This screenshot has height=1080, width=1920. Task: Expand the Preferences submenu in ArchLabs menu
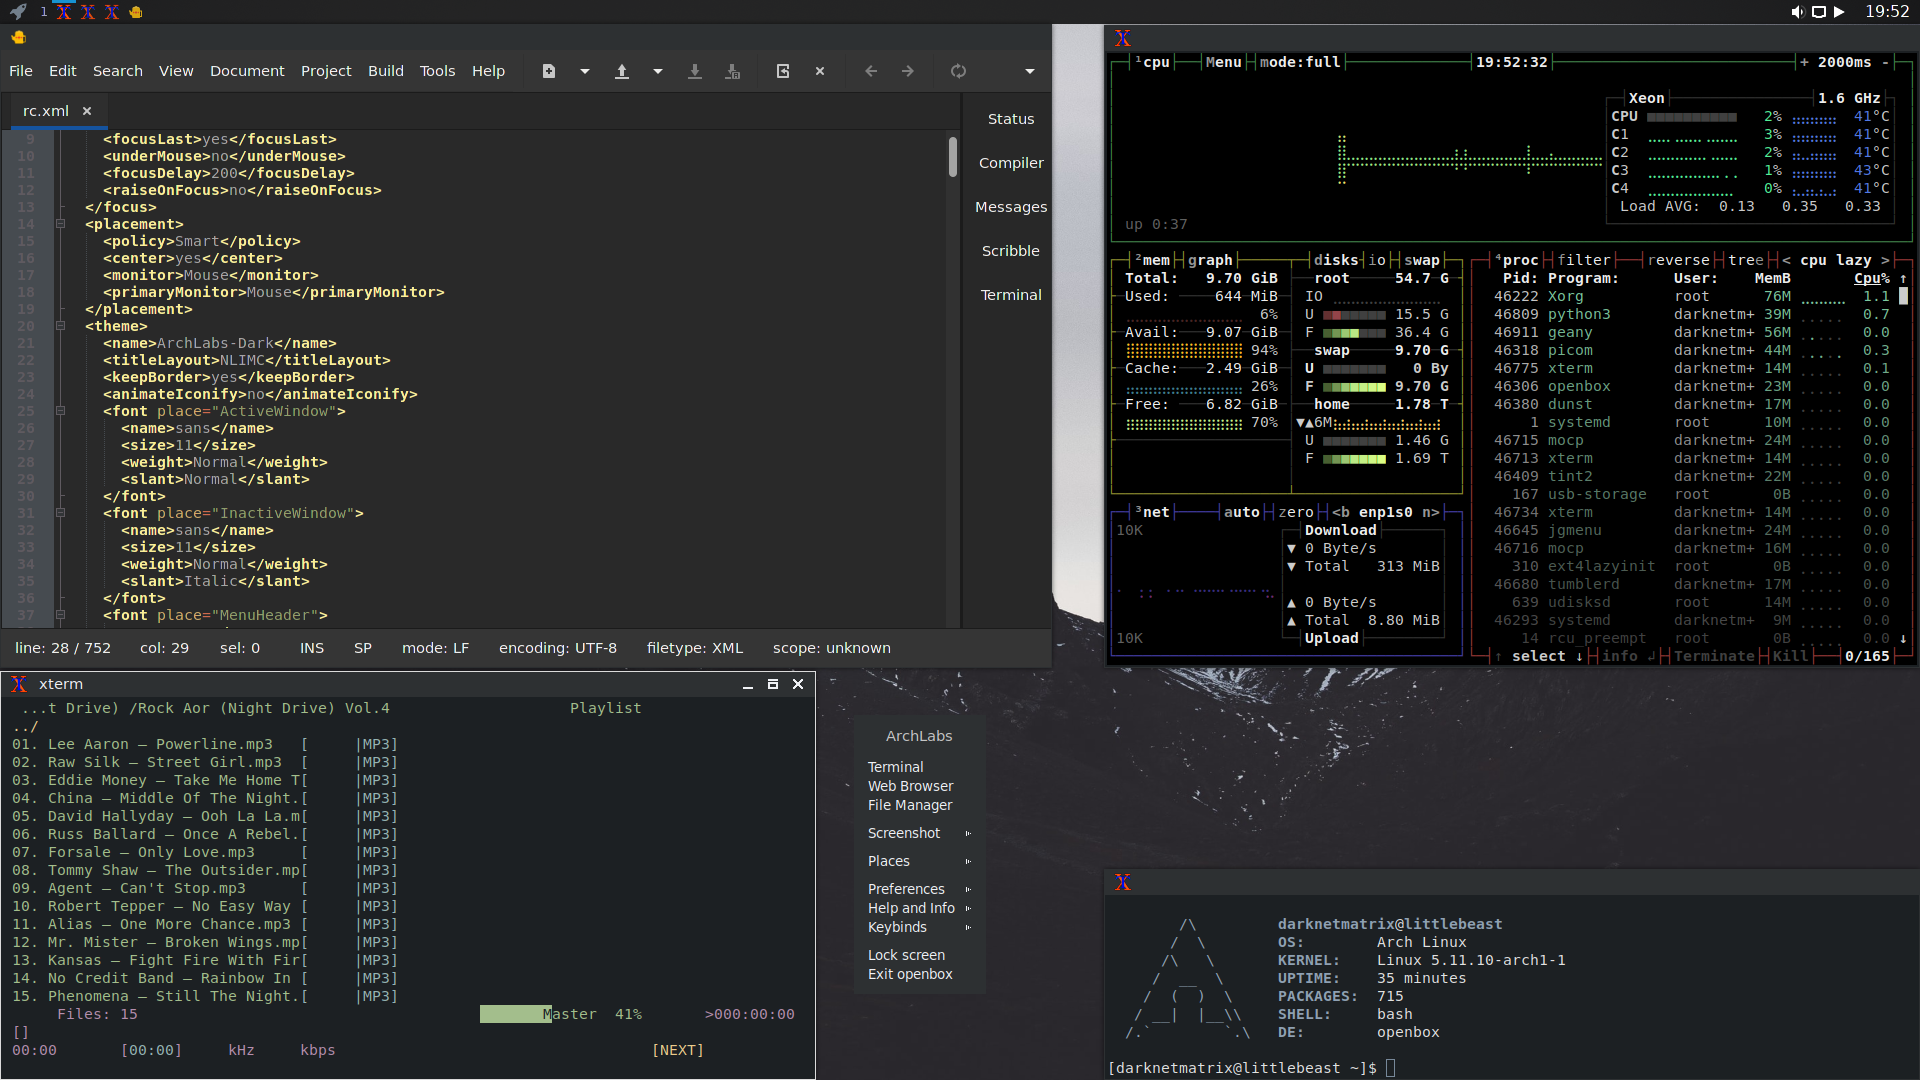coord(919,889)
